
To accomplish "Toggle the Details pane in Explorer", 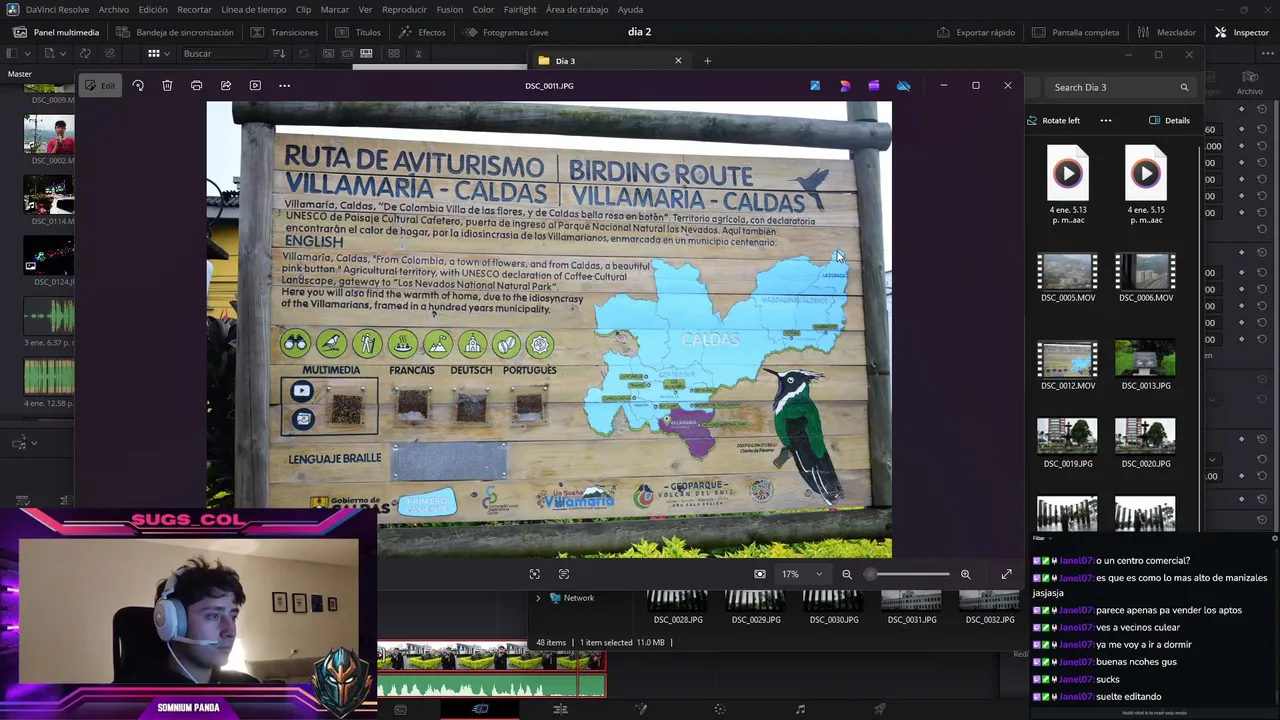I will [x=1170, y=120].
